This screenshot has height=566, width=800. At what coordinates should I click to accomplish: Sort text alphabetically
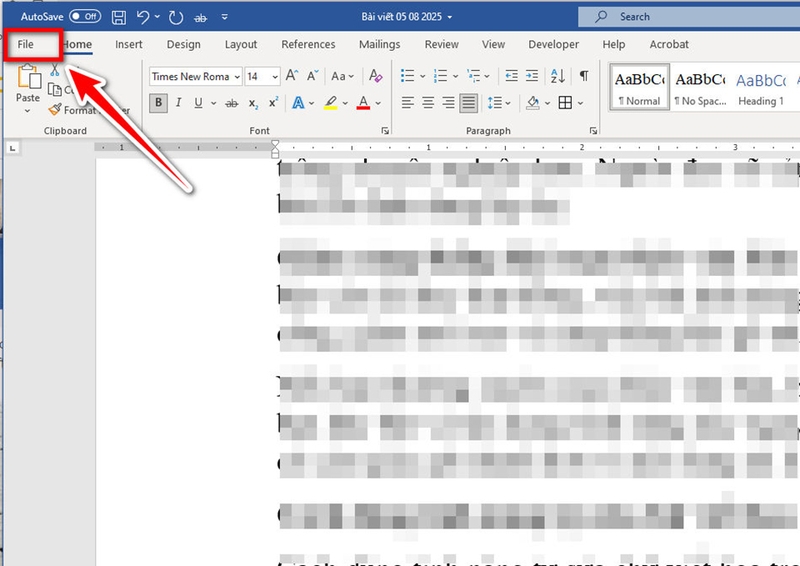click(558, 76)
